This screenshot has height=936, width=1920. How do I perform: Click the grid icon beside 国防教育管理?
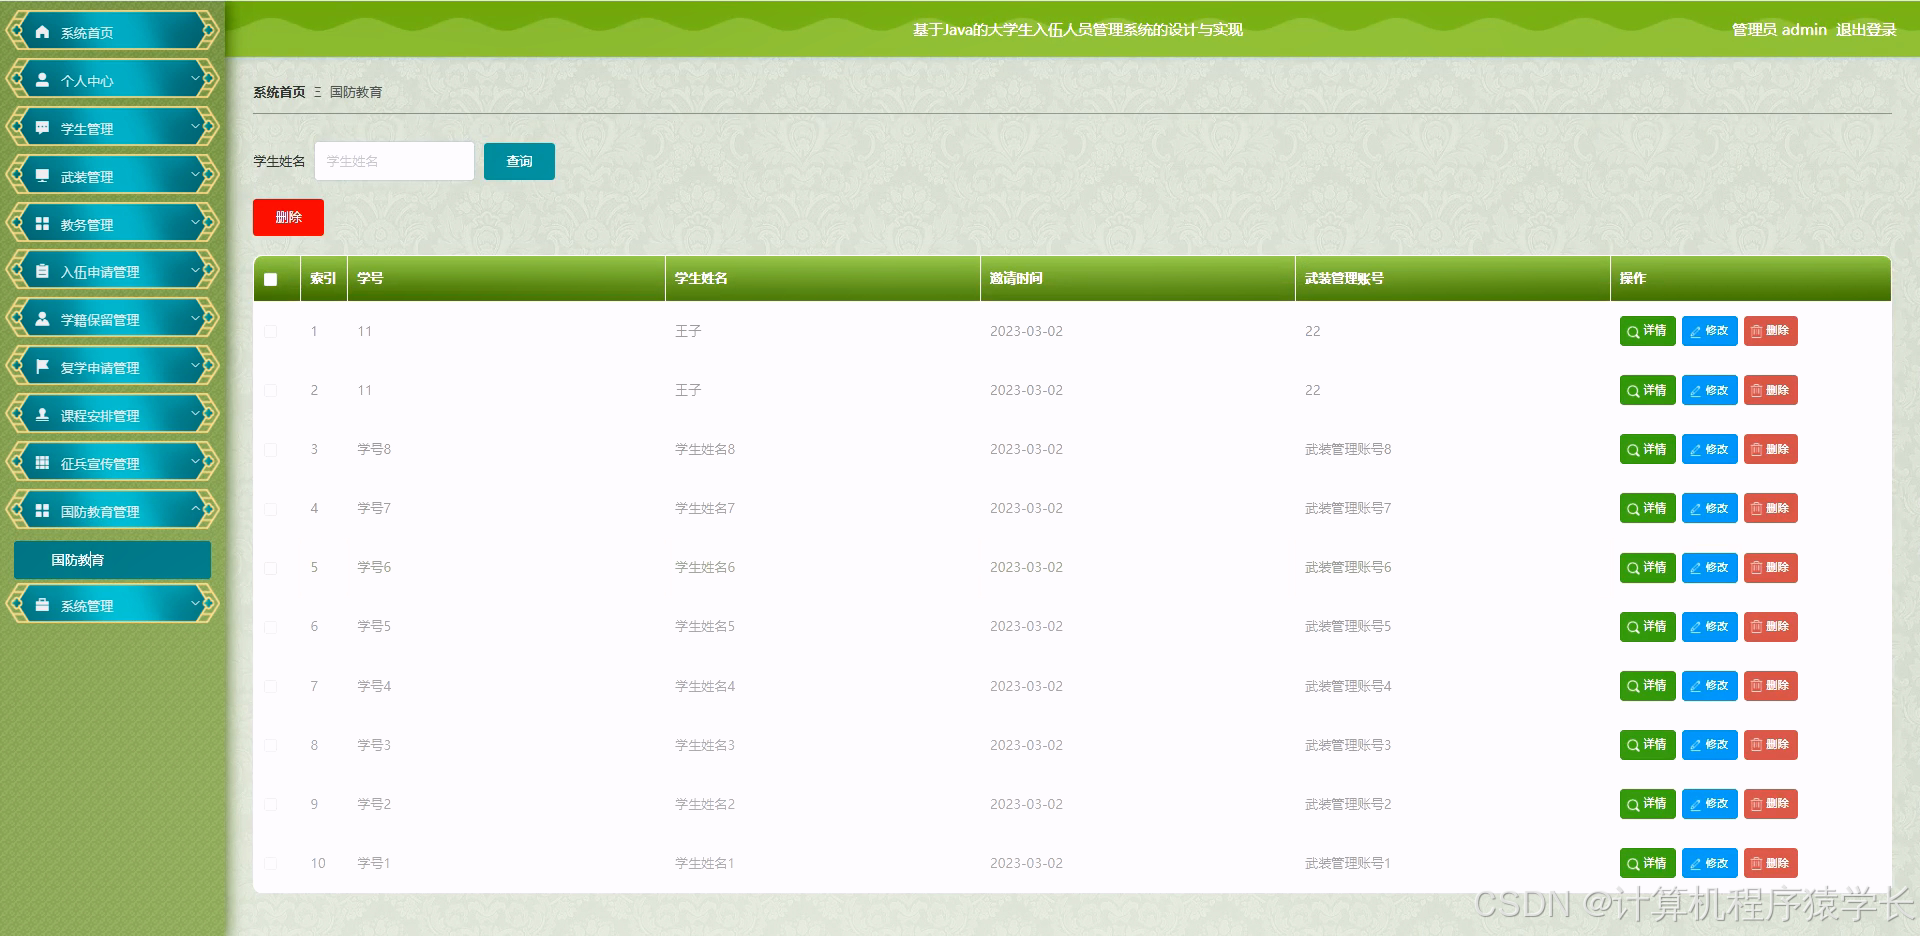click(x=42, y=511)
